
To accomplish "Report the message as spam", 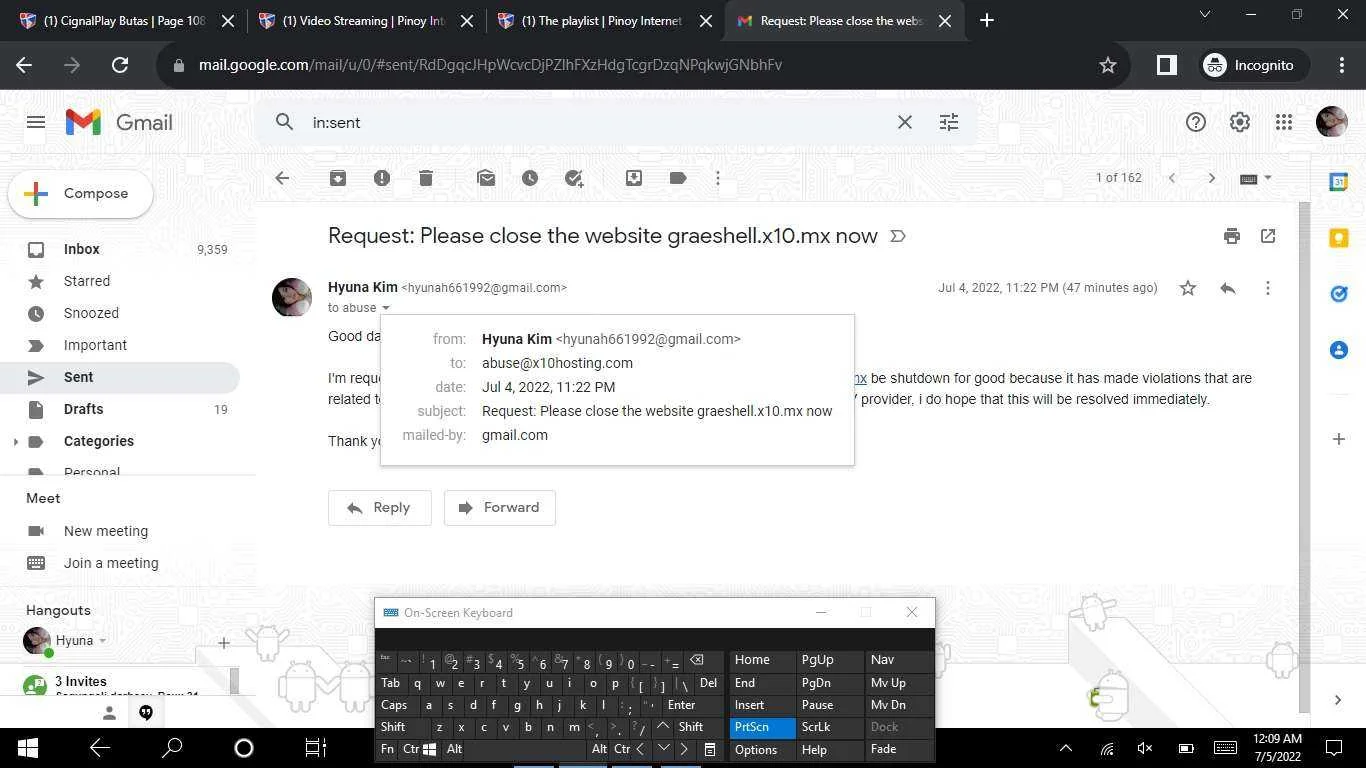I will 382,178.
